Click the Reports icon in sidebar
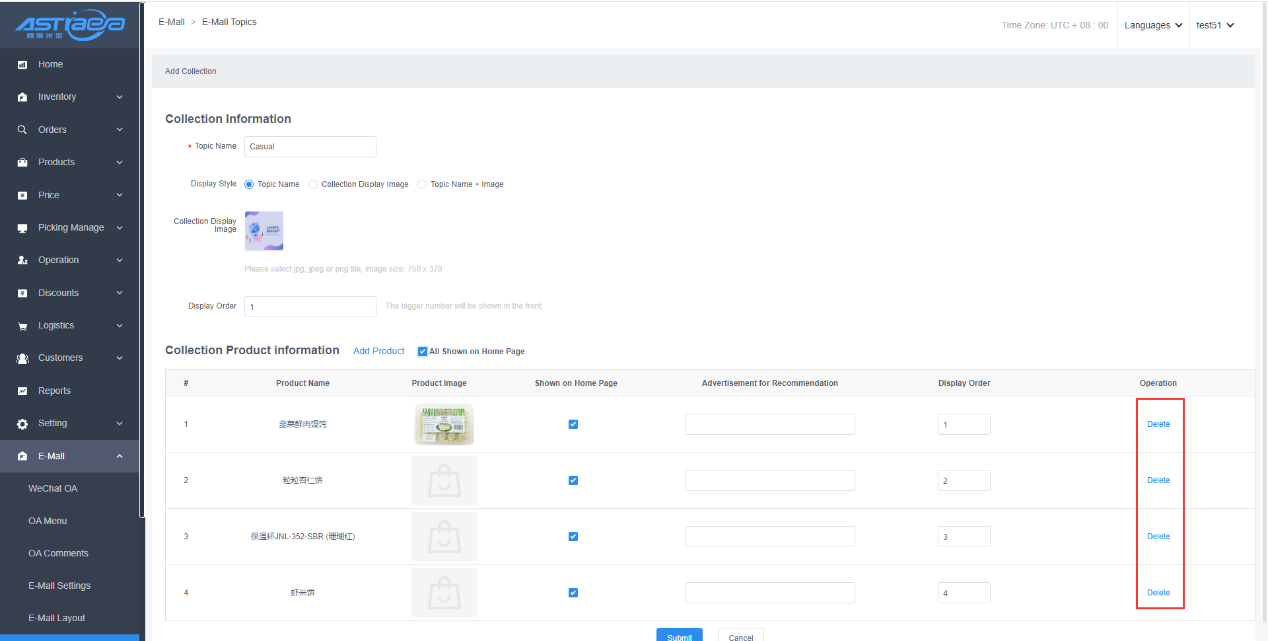 pyautogui.click(x=22, y=391)
